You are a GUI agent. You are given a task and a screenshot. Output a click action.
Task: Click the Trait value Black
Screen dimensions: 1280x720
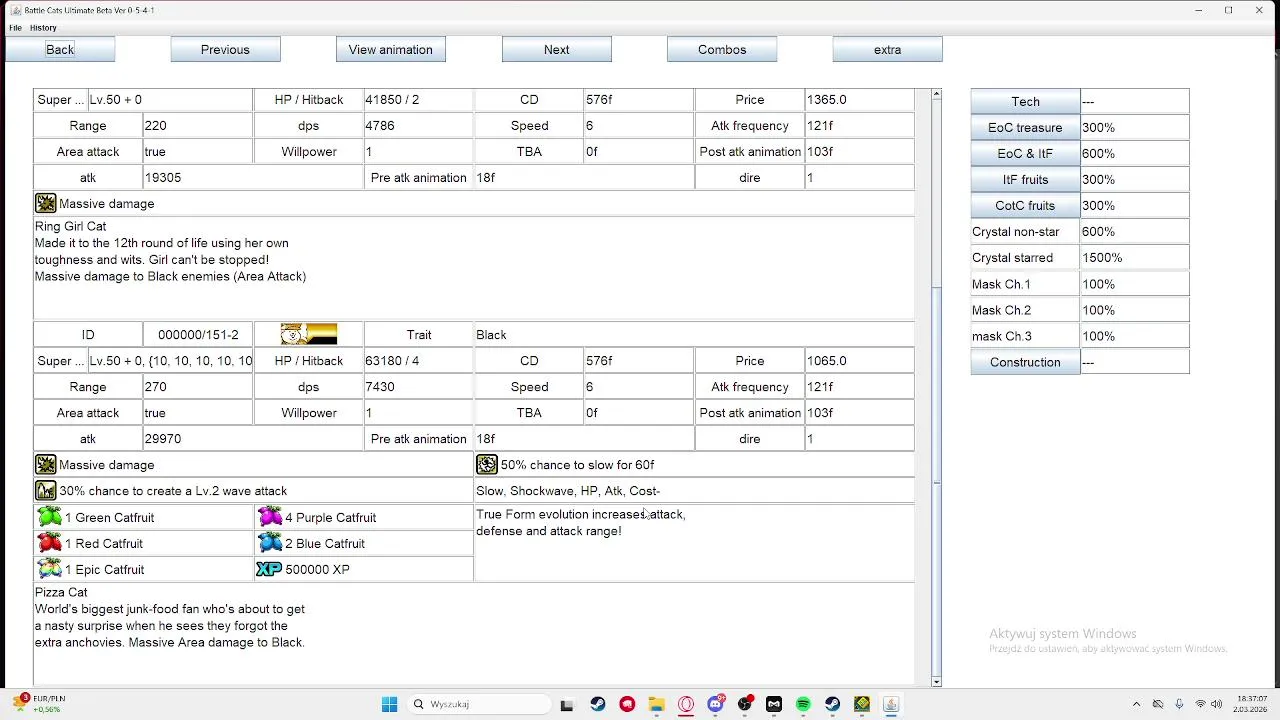pos(694,335)
